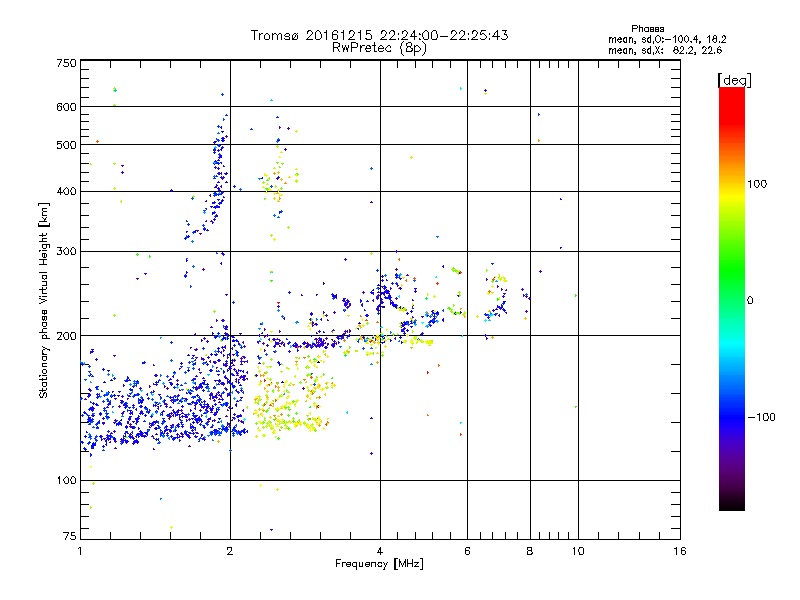Click the 'mean, sd,X: 82.2, 22.6' statistics line
This screenshot has height=600, width=800.
click(x=665, y=50)
